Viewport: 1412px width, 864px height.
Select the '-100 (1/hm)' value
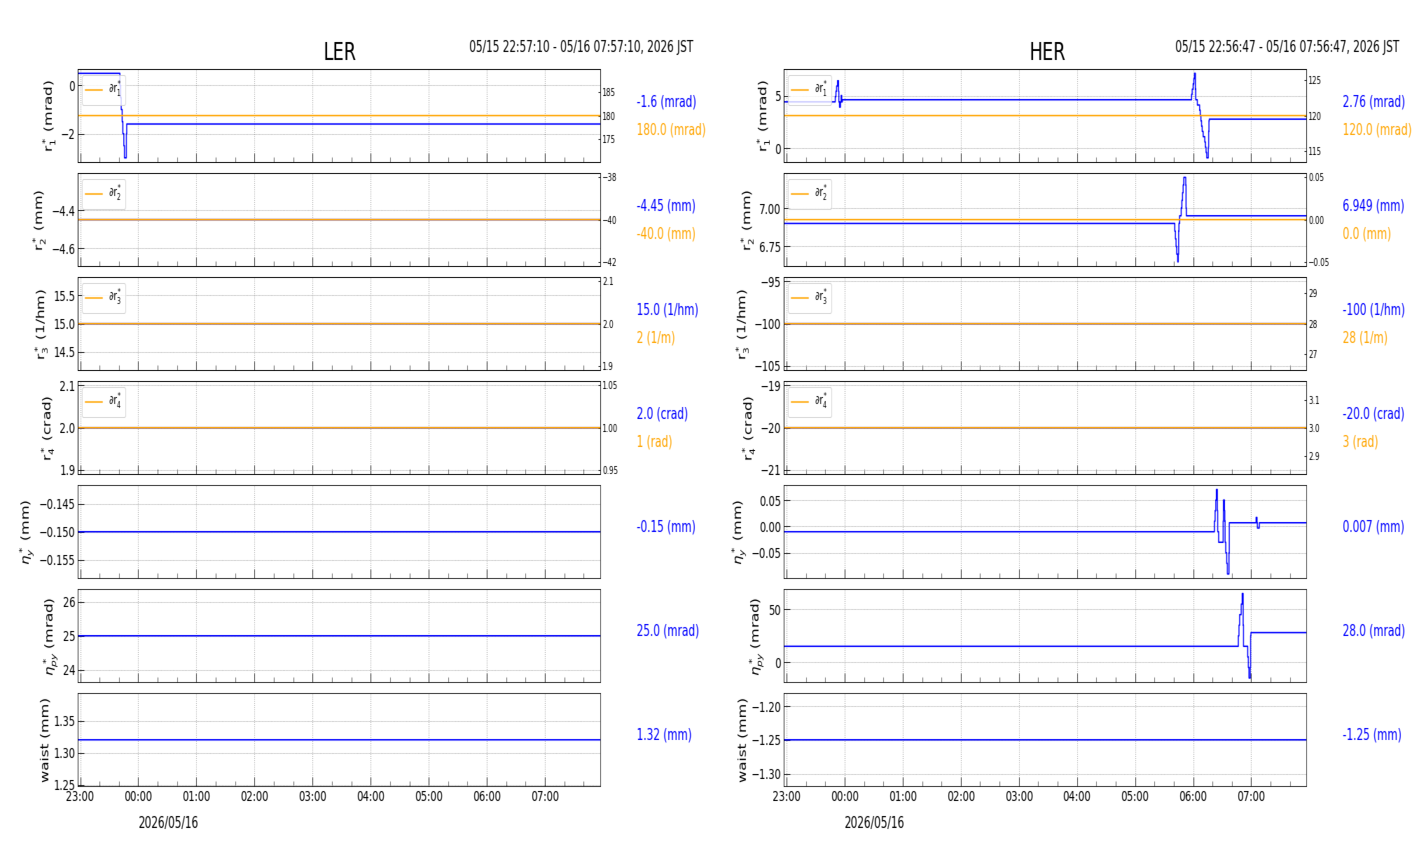tap(1373, 310)
